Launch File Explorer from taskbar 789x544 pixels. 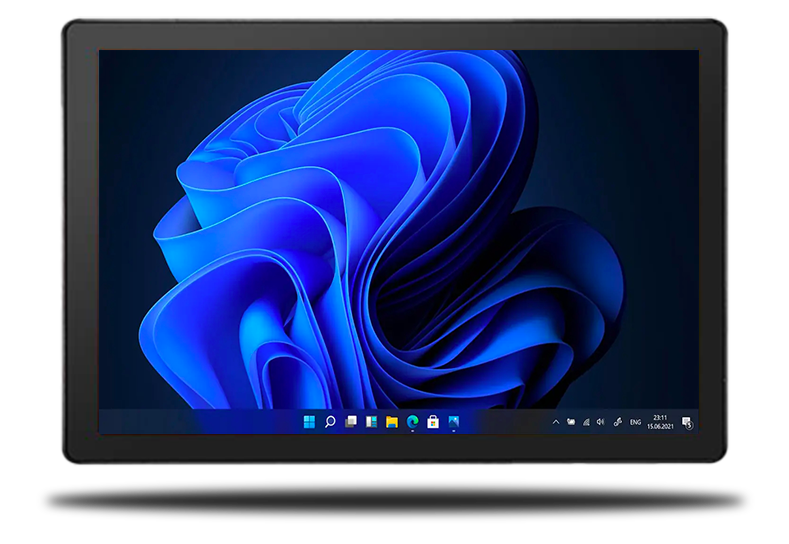(392, 423)
